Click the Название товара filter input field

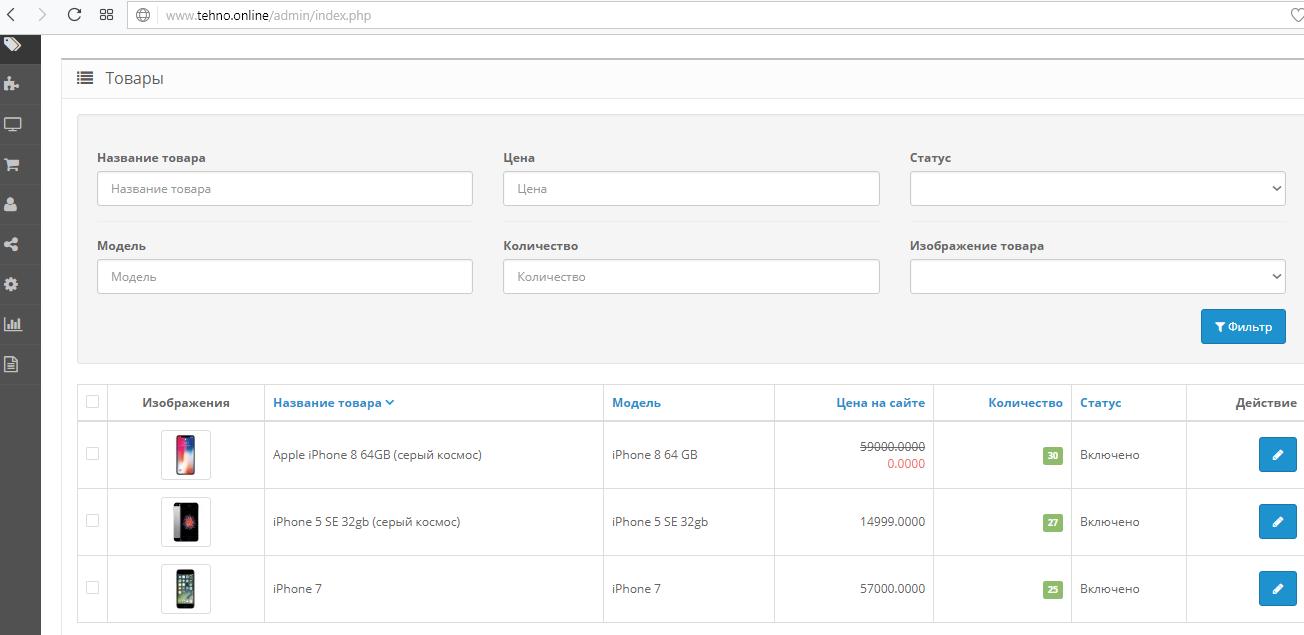(x=284, y=189)
